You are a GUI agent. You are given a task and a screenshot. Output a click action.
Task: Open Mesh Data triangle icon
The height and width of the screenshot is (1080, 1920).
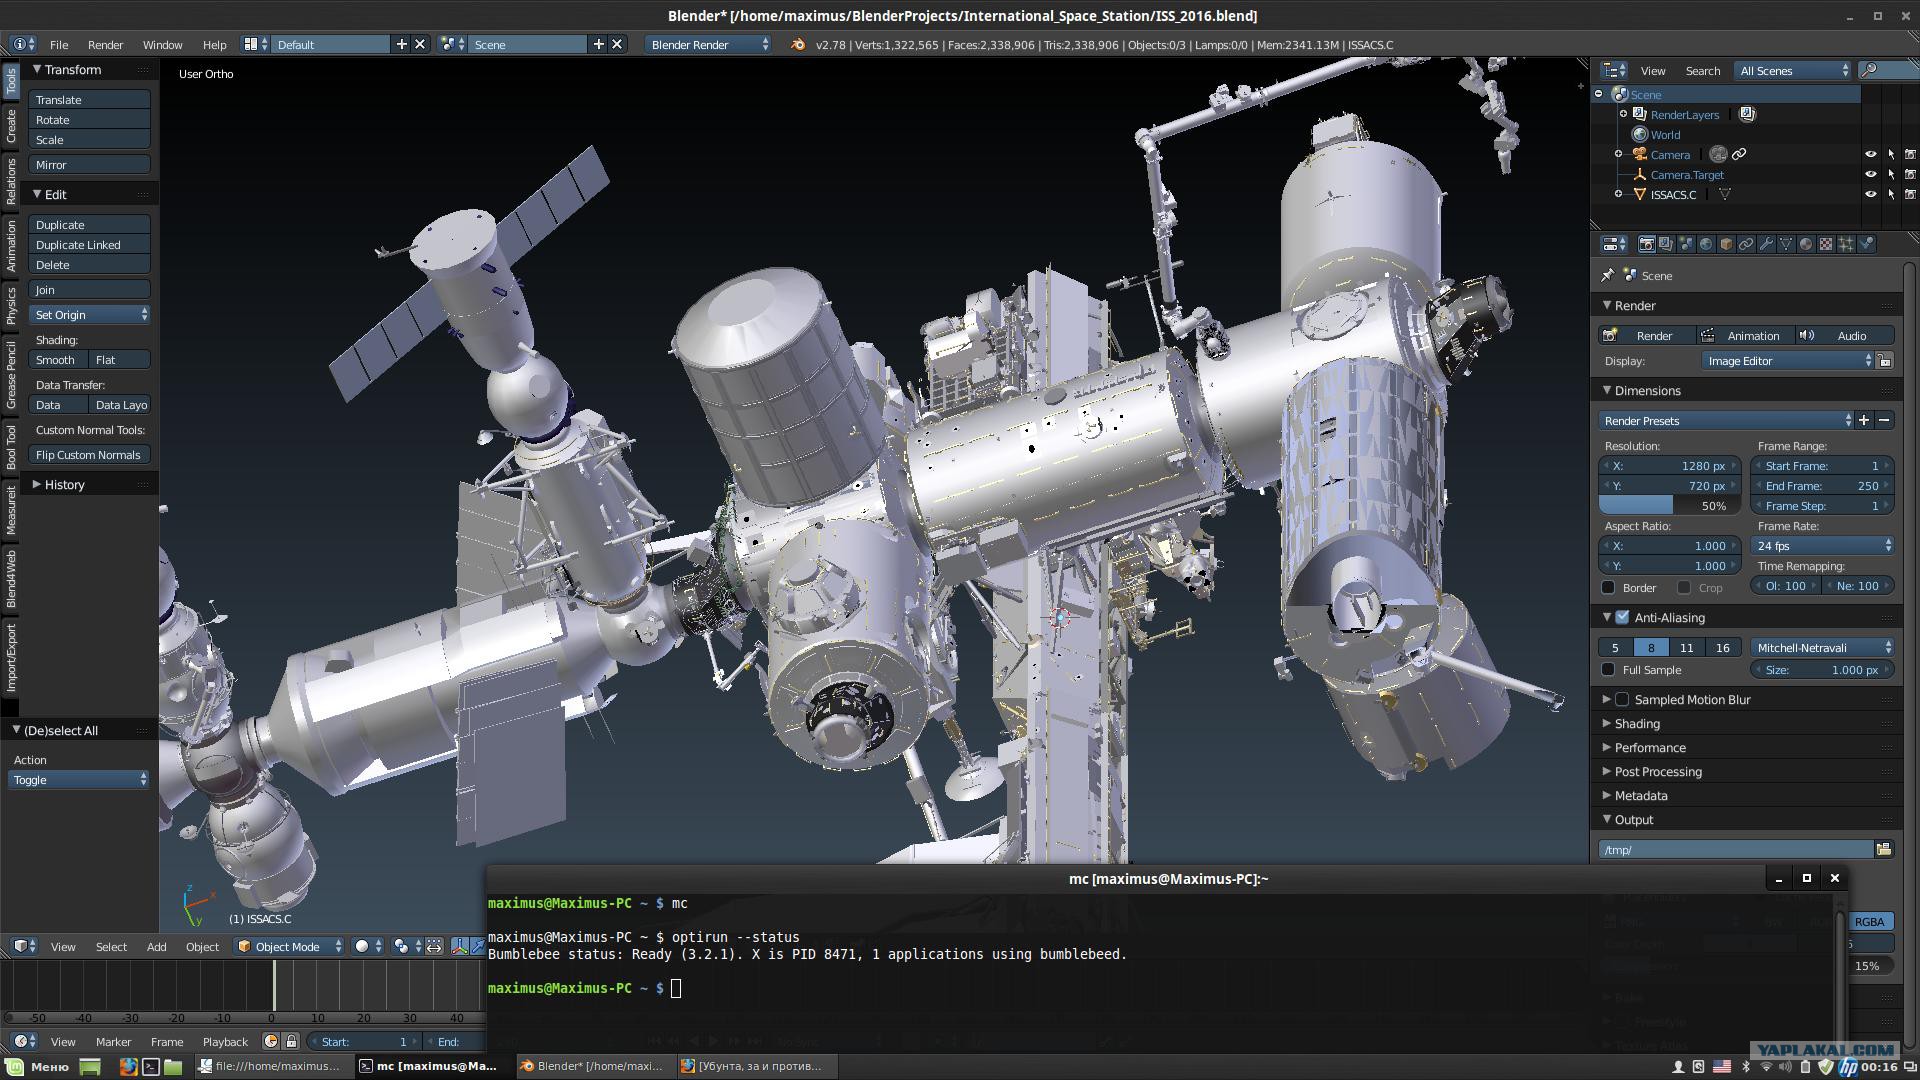(x=1787, y=244)
